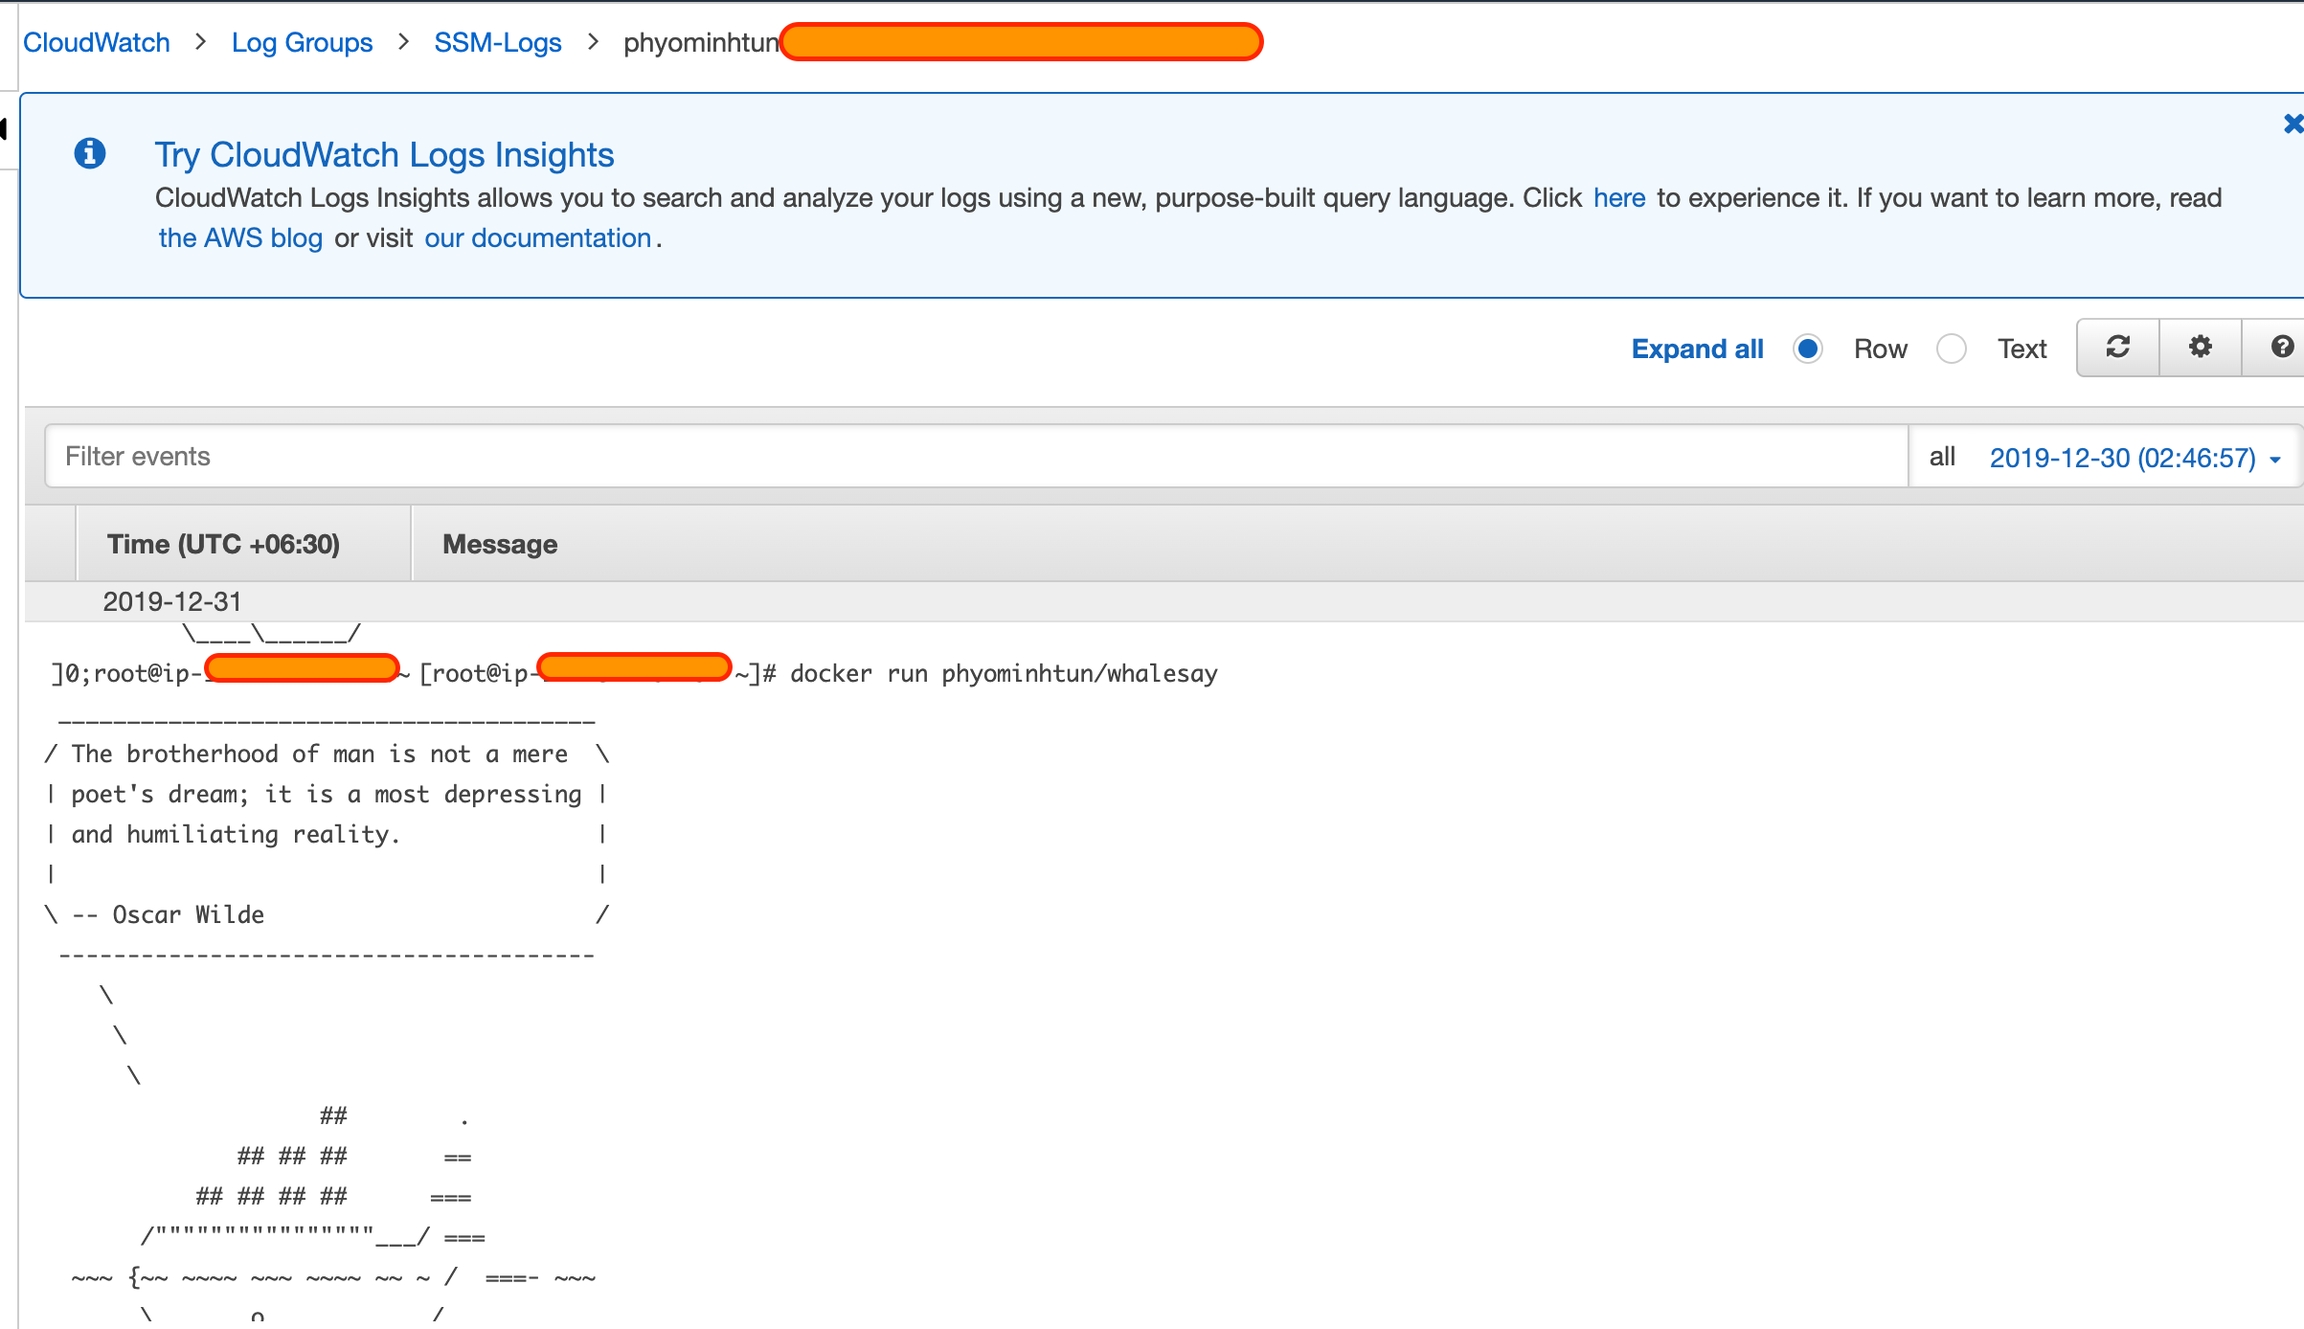Select the Row view radio button
Viewport: 2304px width, 1329px height.
[1807, 349]
